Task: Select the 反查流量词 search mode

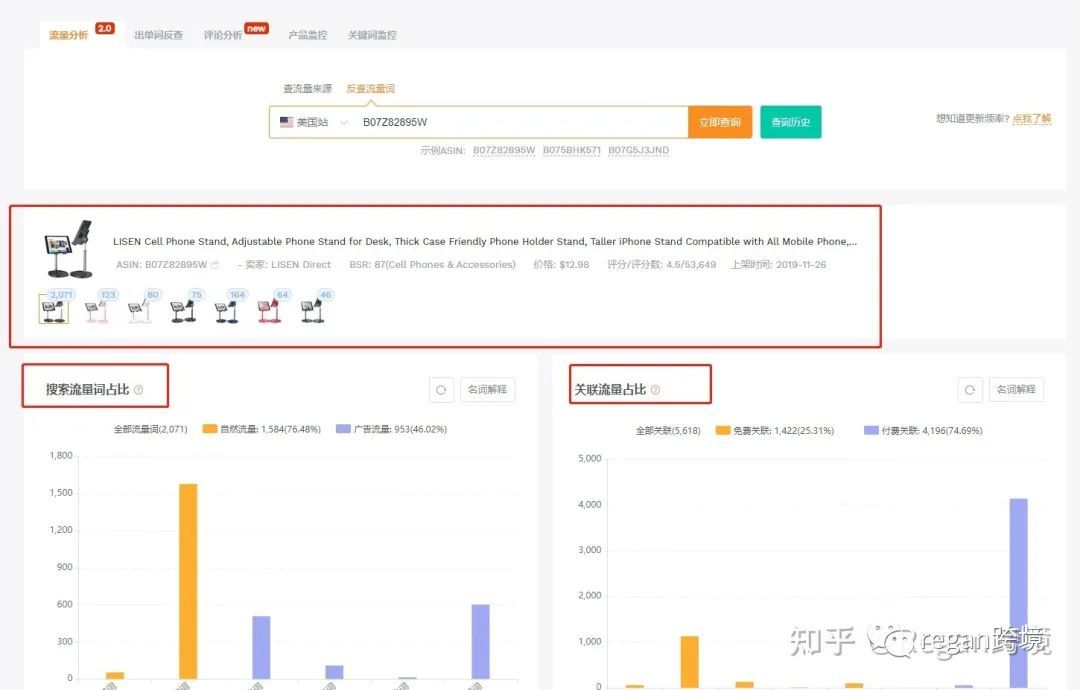Action: 371,88
